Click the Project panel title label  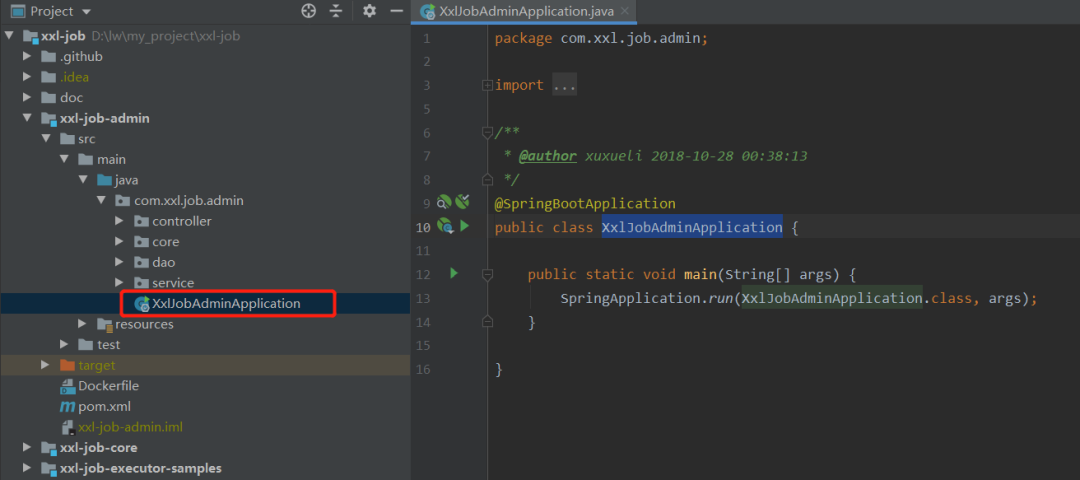coord(52,11)
